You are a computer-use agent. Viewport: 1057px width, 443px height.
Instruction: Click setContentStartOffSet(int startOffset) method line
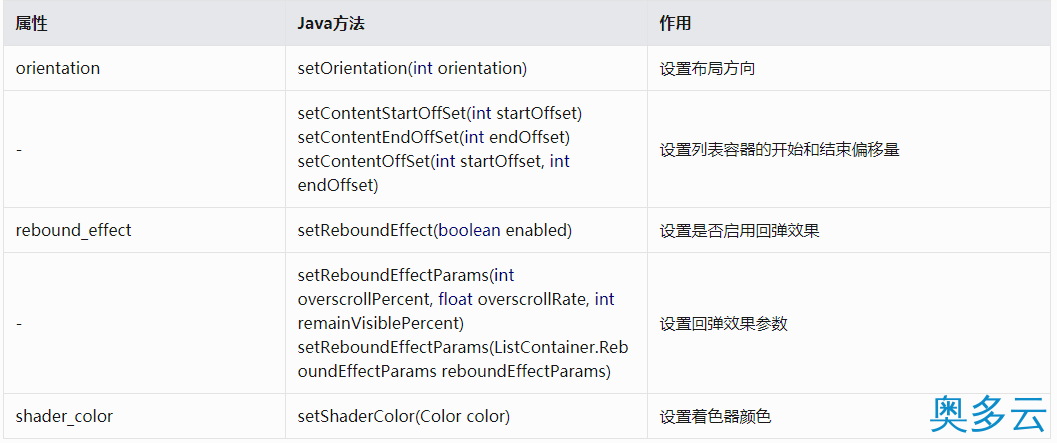pyautogui.click(x=440, y=113)
